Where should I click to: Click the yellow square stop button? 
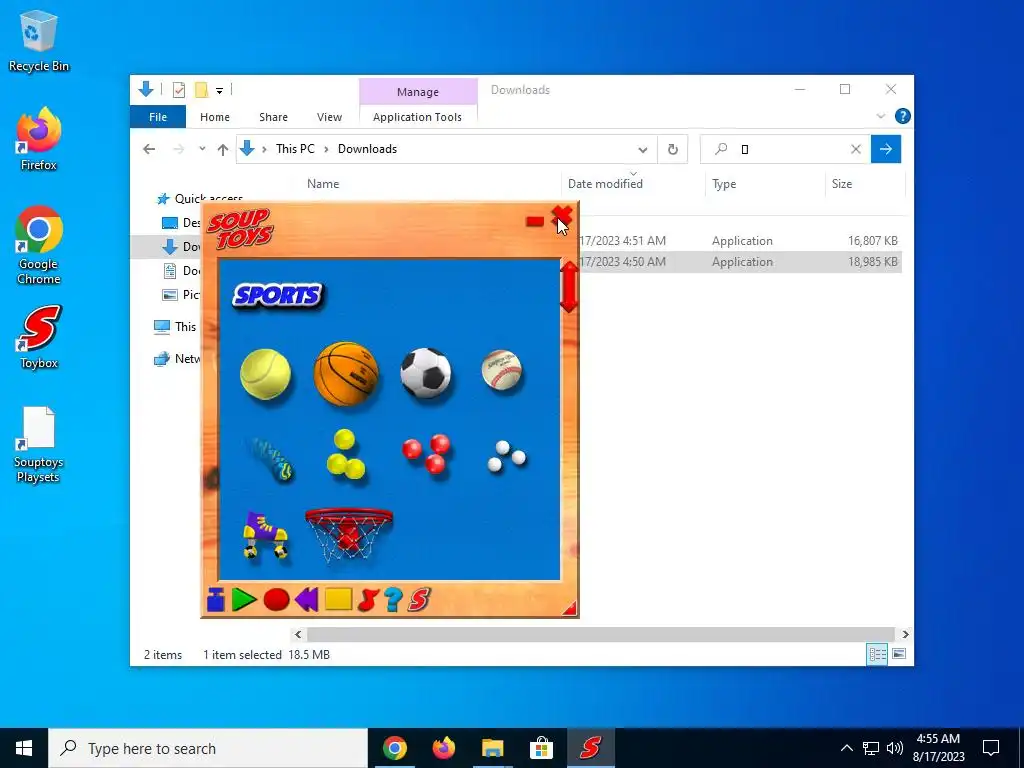(338, 600)
